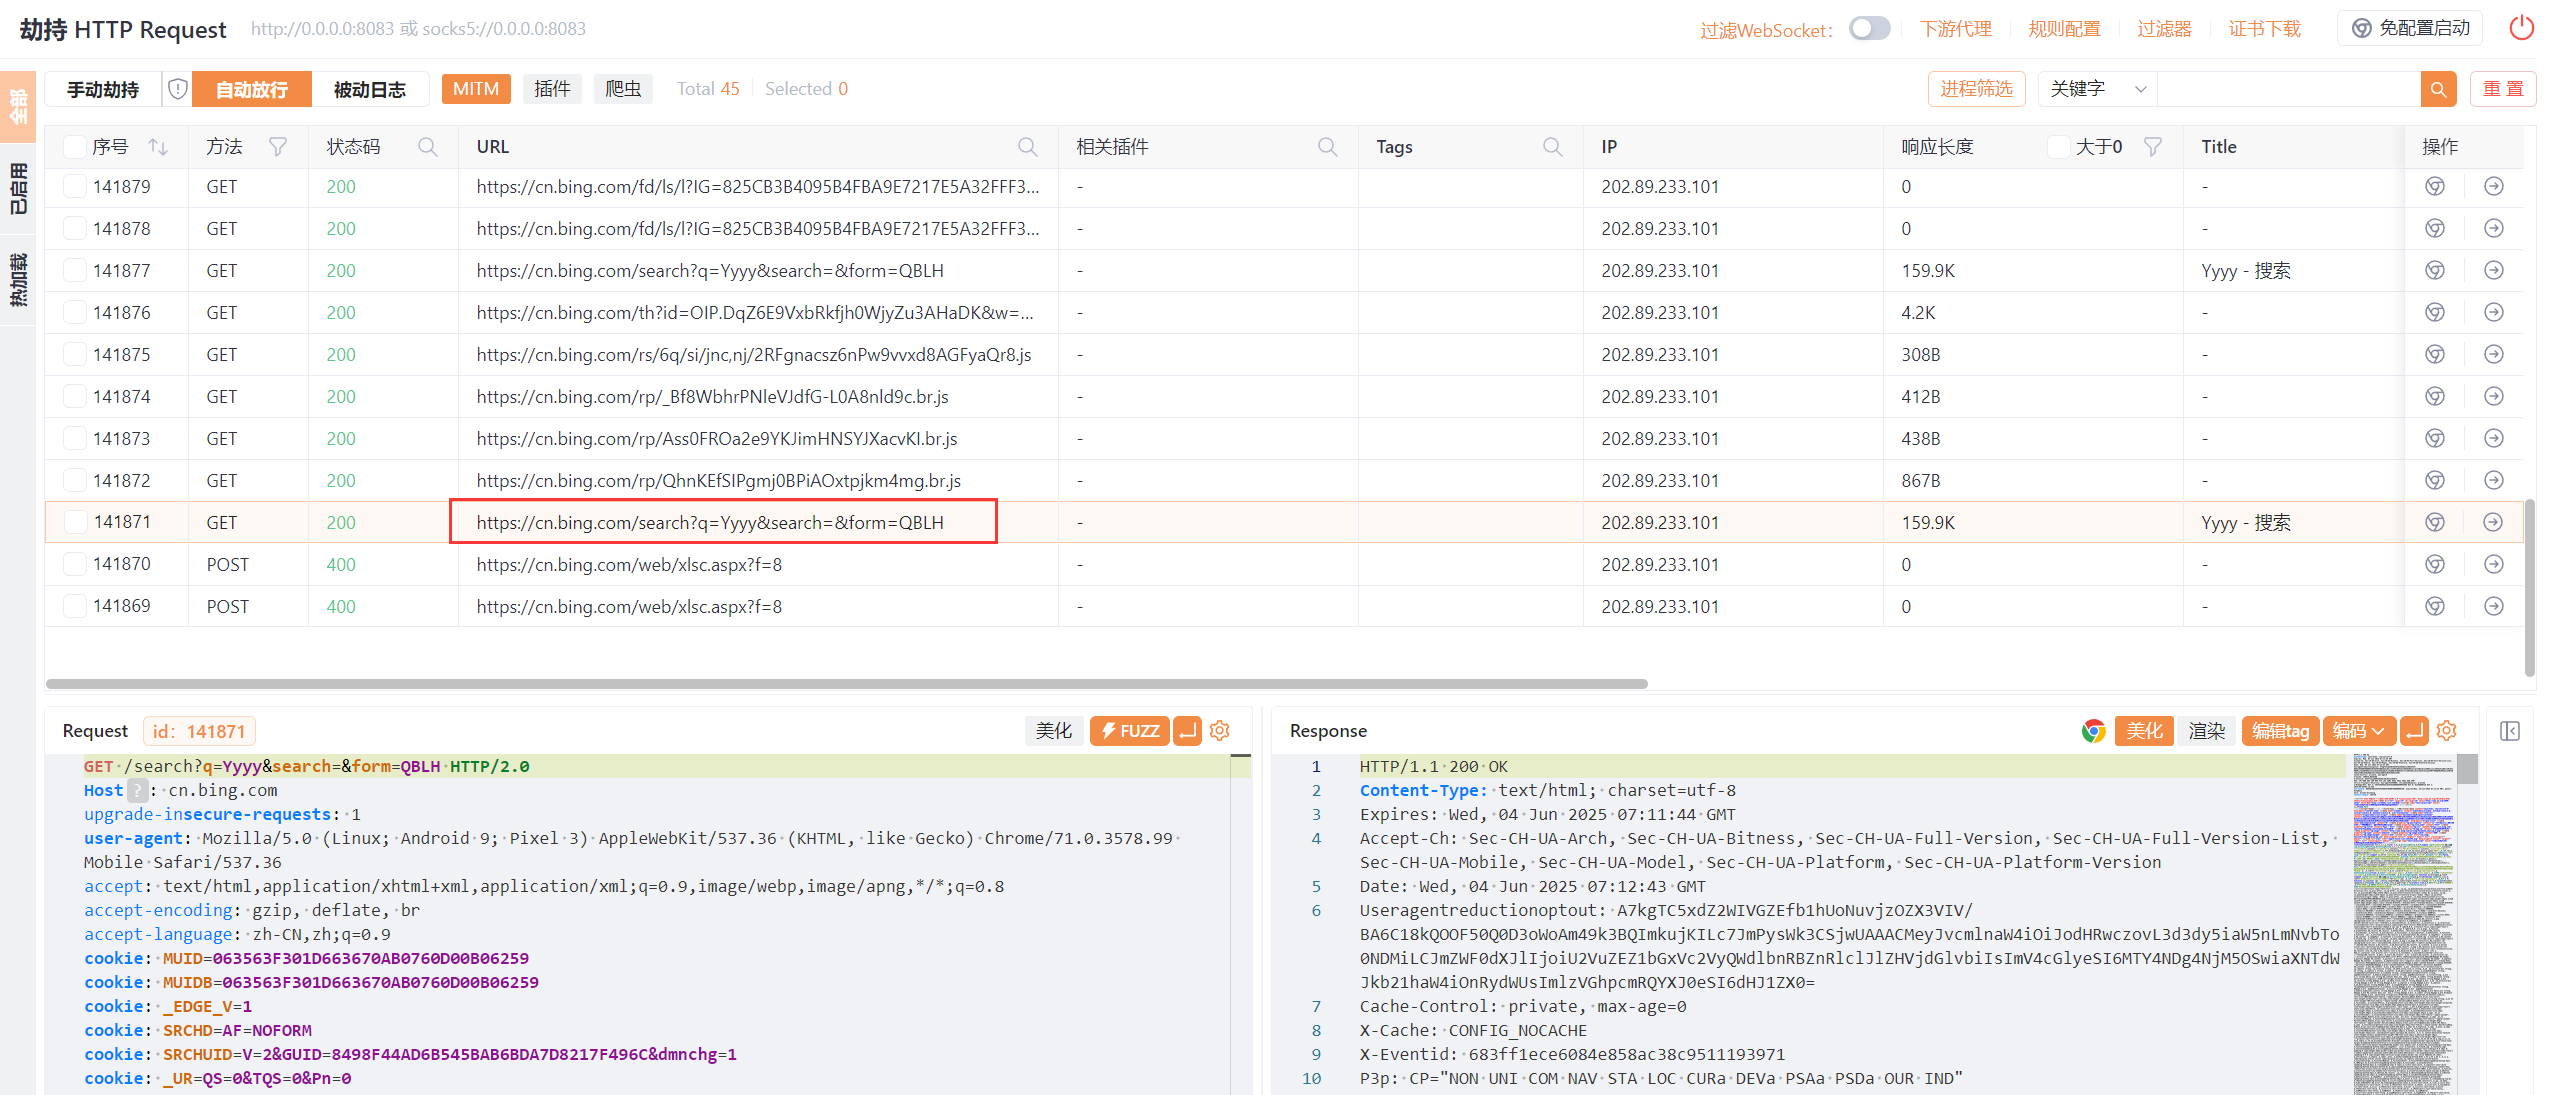Image resolution: width=2560 pixels, height=1095 pixels.
Task: Switch to the 被动日志 tab
Action: pyautogui.click(x=369, y=89)
